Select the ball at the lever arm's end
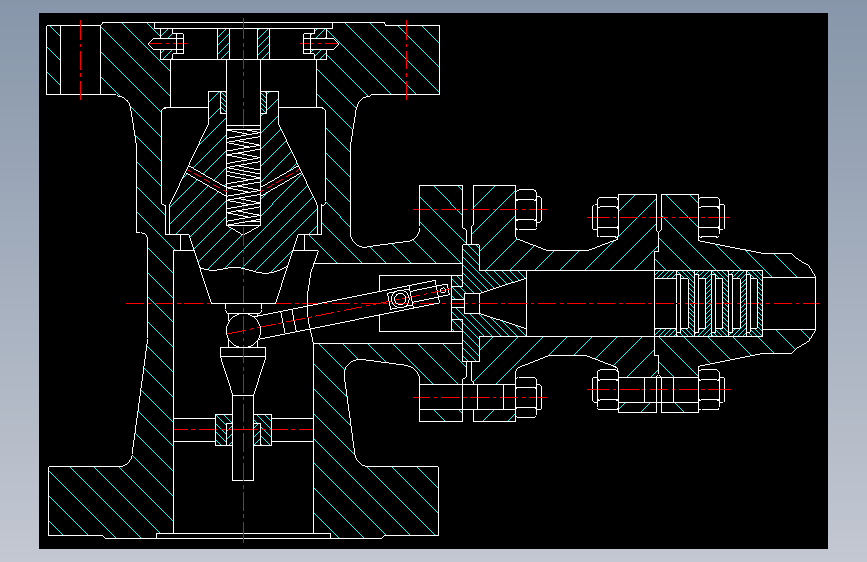This screenshot has width=867, height=562. tap(243, 330)
